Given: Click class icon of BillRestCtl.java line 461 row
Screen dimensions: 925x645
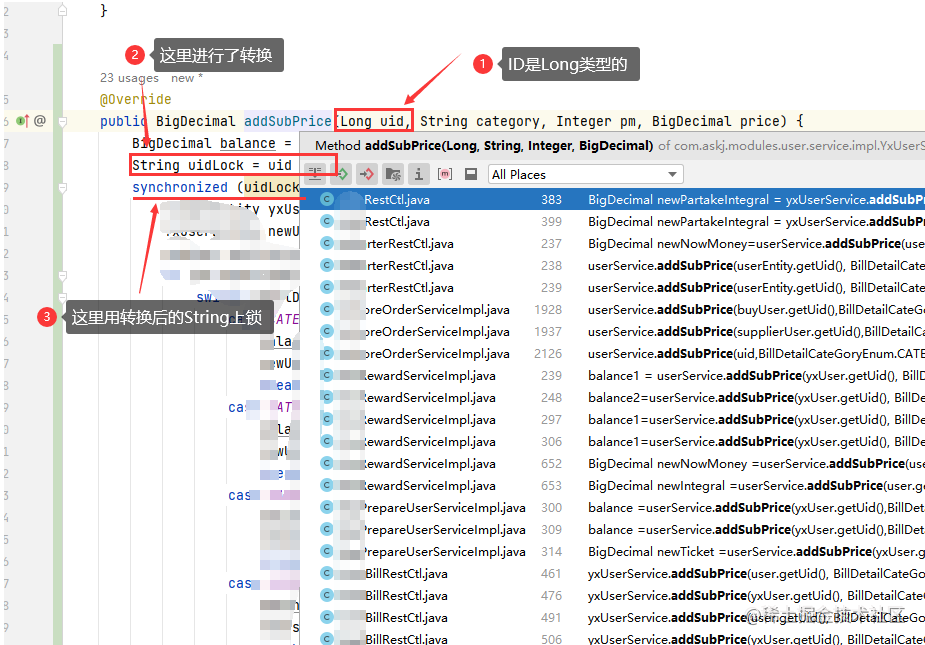Looking at the screenshot, I should 327,574.
